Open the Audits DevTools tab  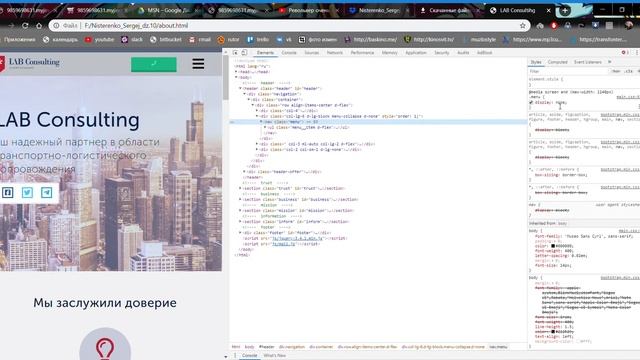tap(463, 53)
